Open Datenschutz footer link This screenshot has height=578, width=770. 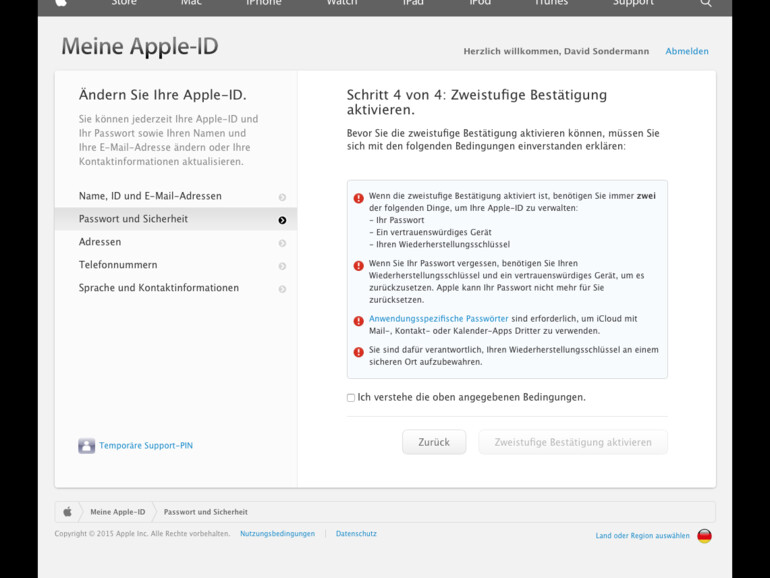356,533
